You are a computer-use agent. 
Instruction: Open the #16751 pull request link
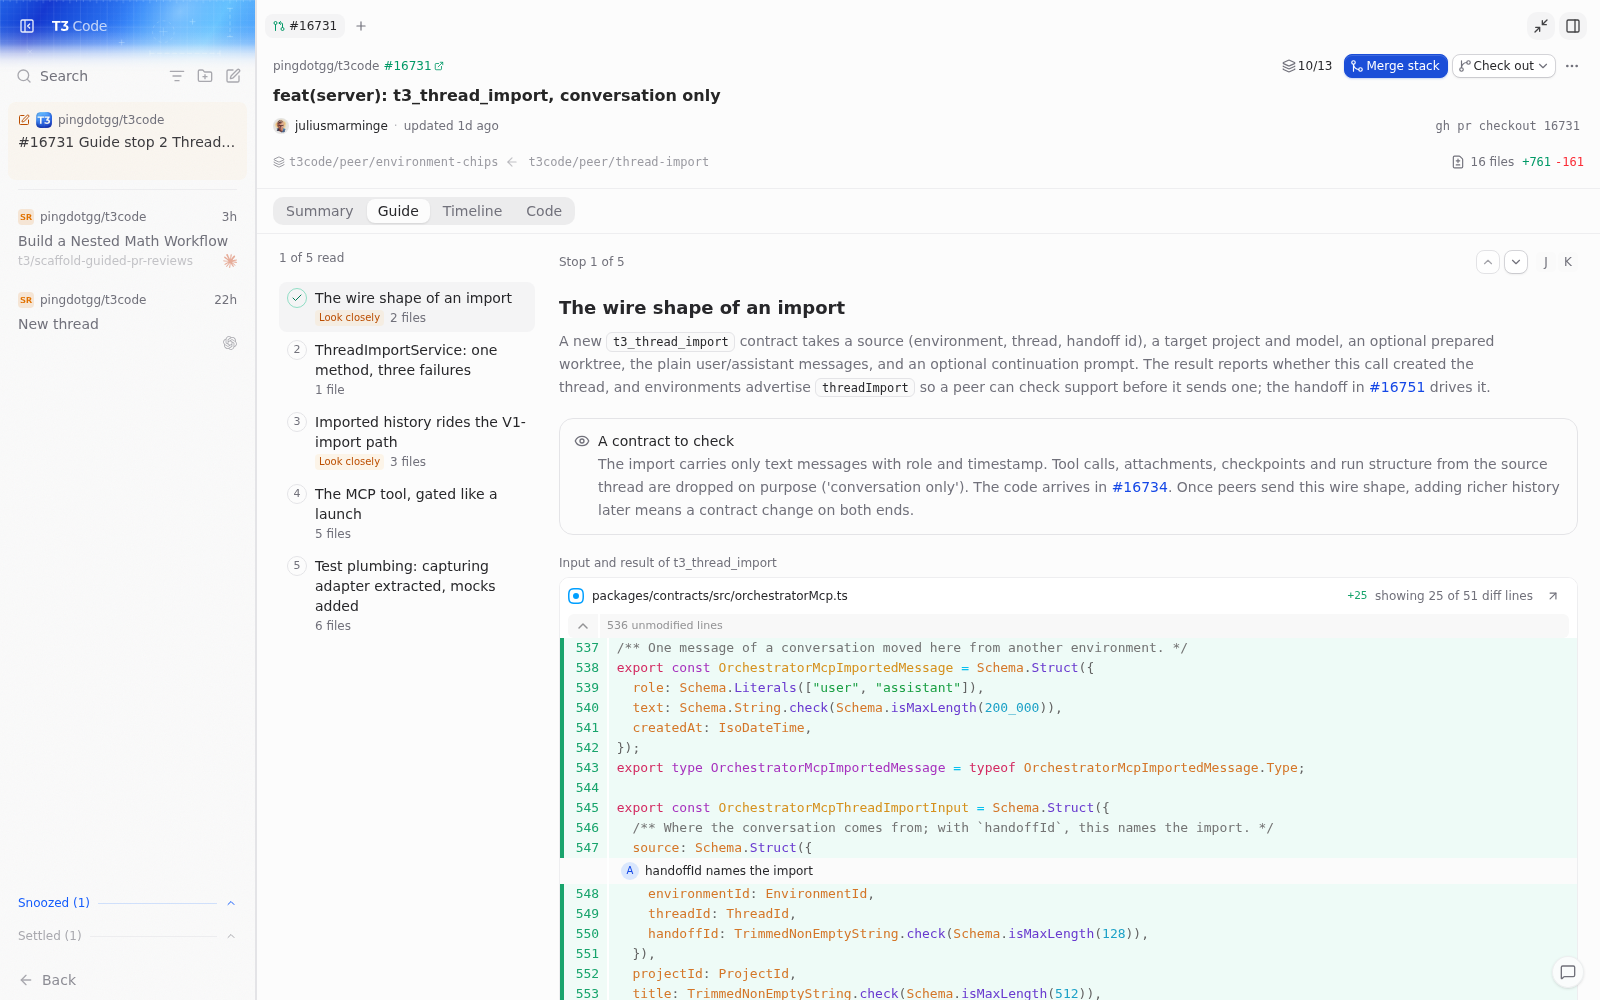click(1397, 387)
